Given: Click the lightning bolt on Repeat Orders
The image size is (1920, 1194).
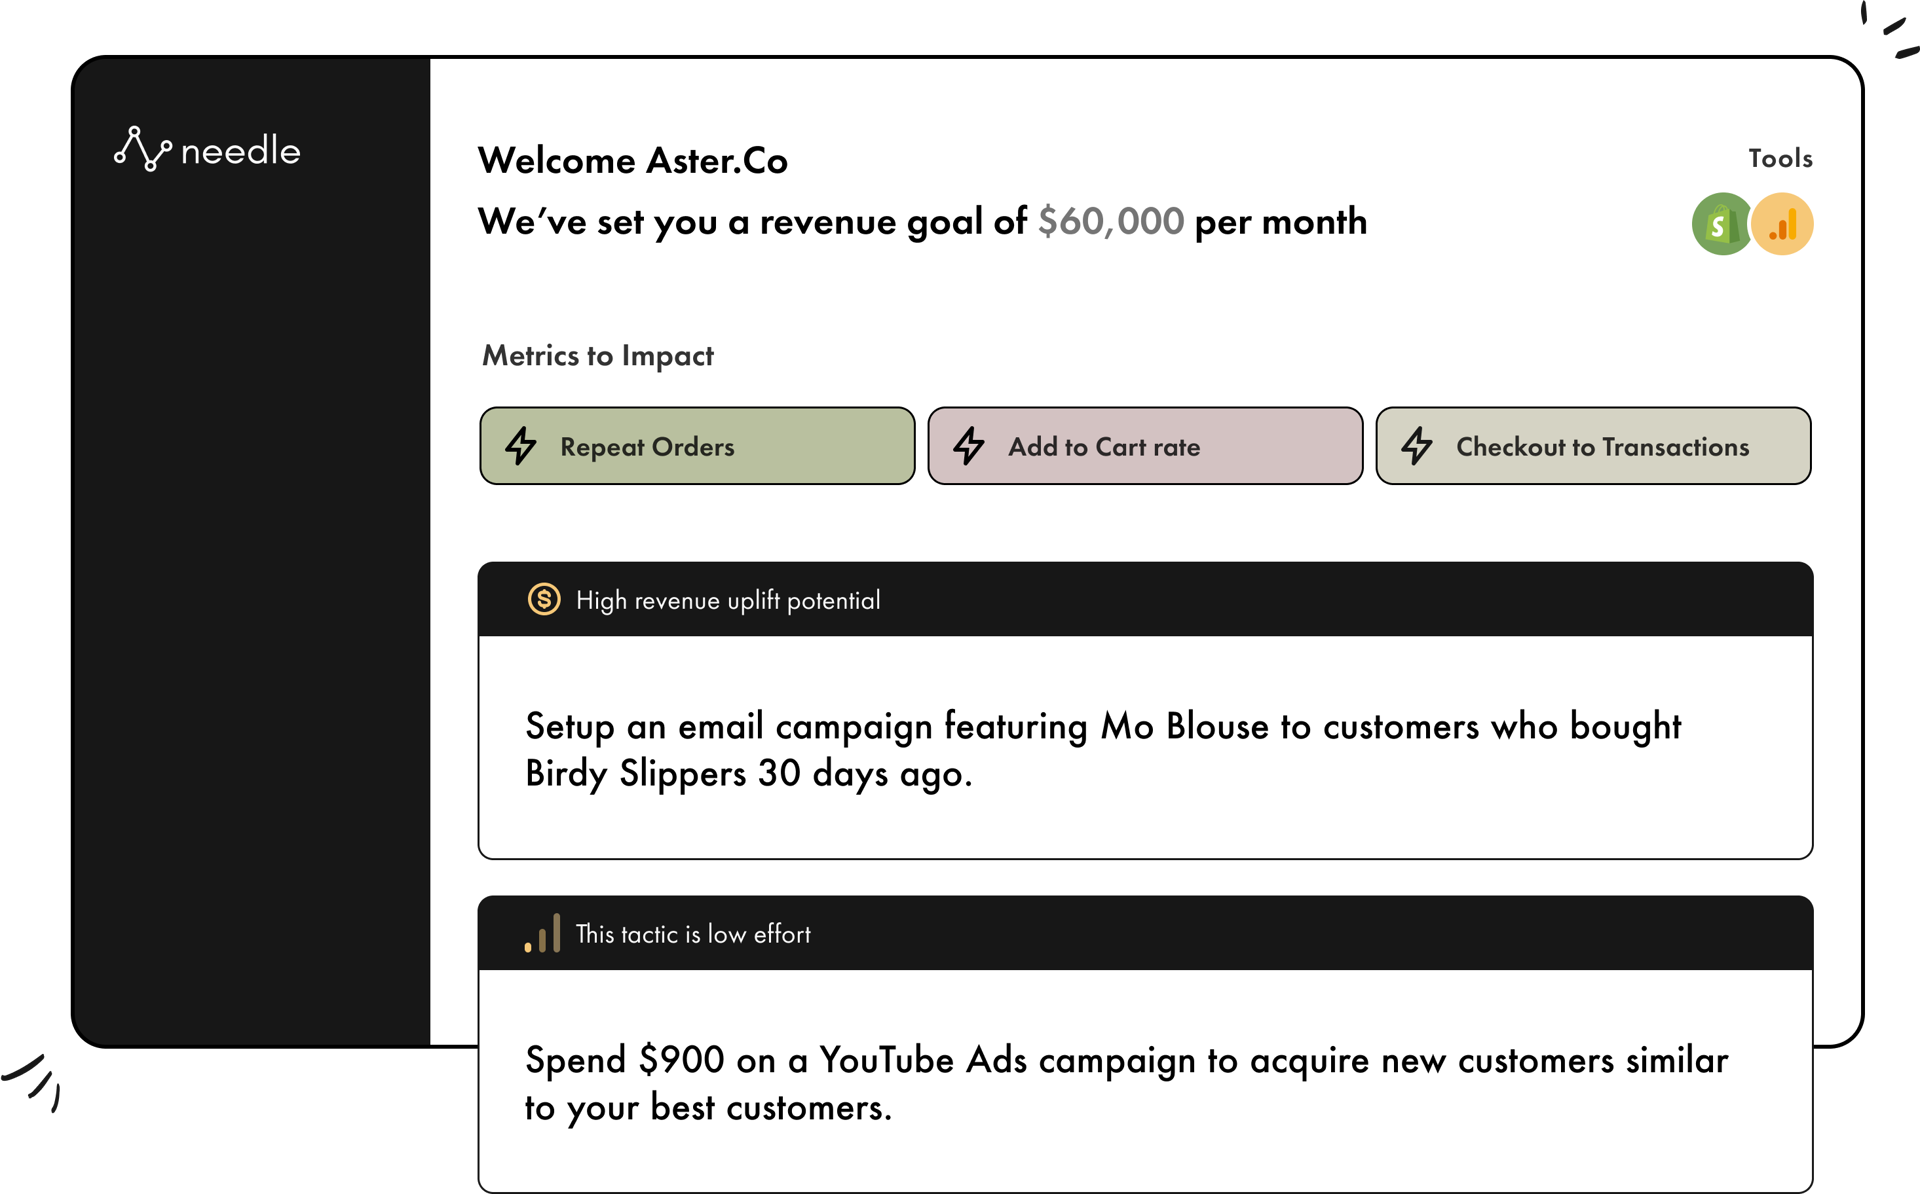Looking at the screenshot, I should (x=521, y=446).
